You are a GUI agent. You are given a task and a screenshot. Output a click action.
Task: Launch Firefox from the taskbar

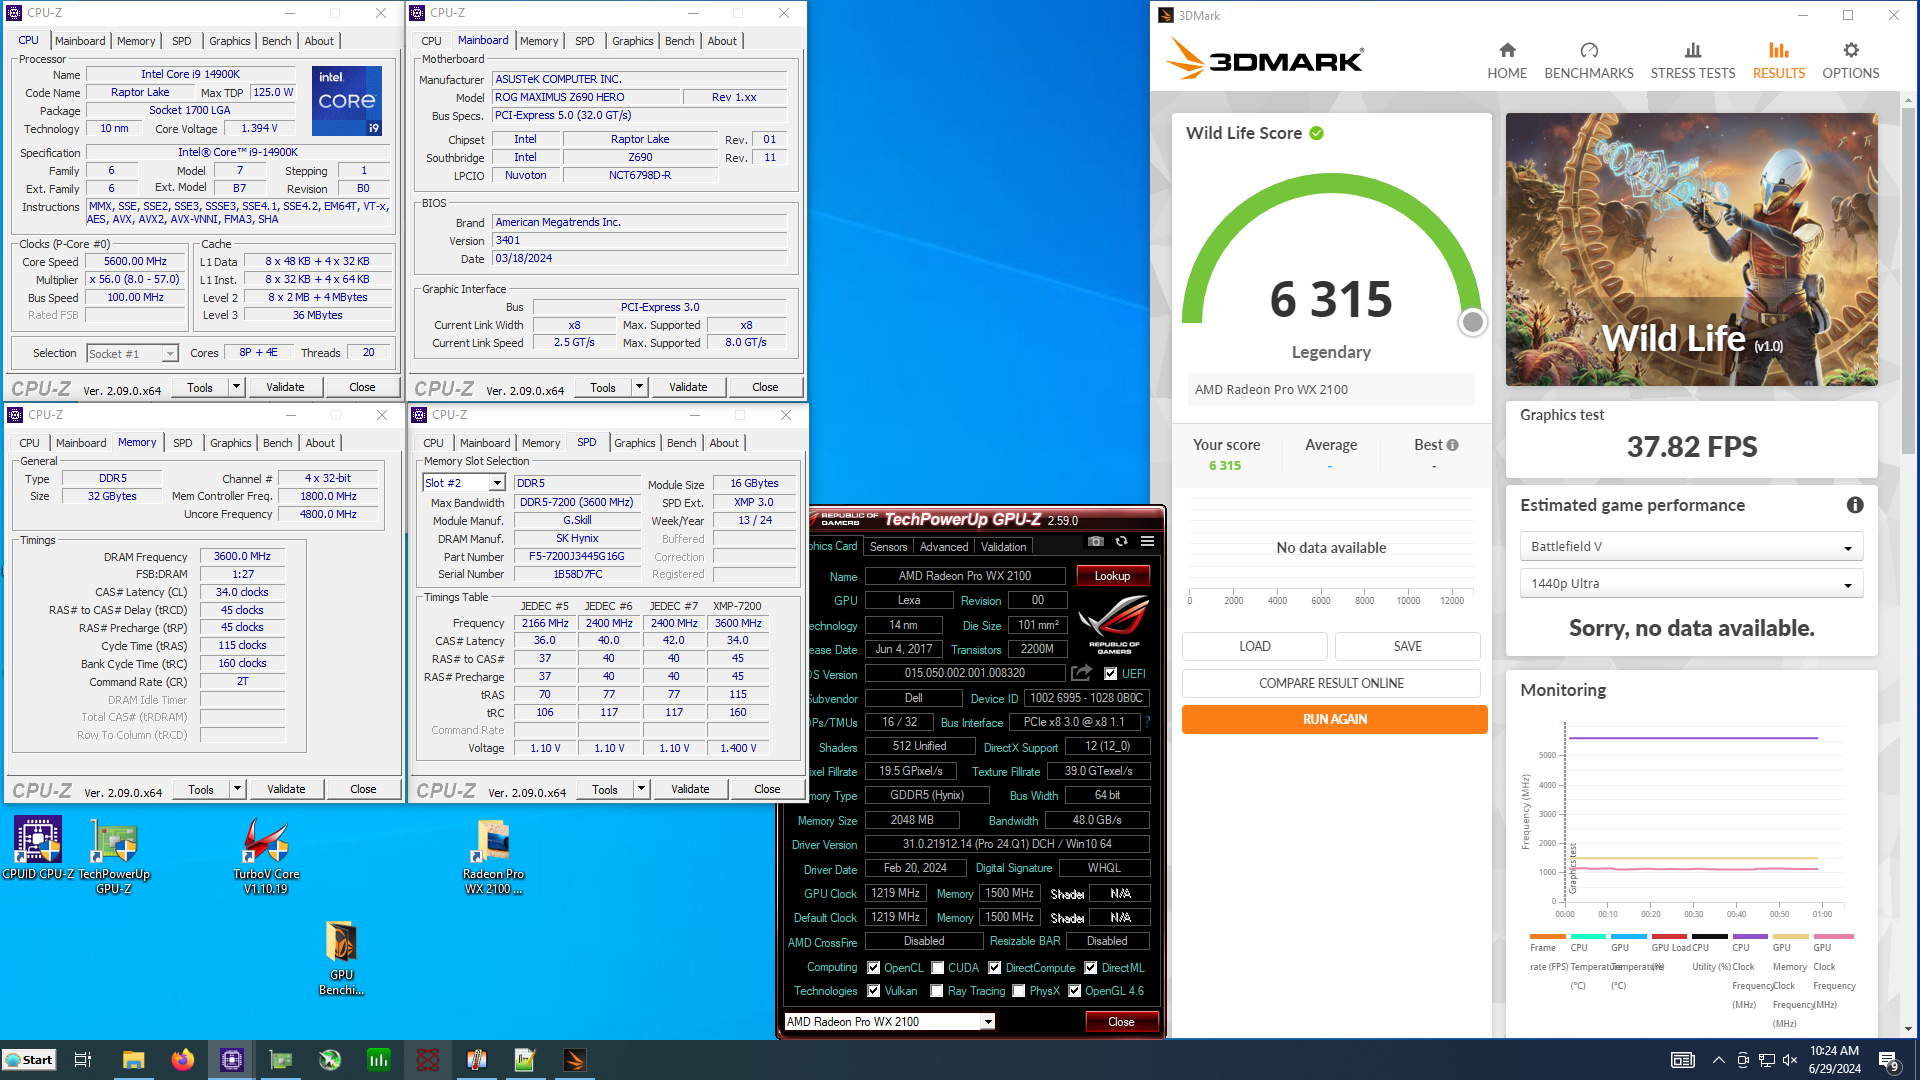click(182, 1060)
